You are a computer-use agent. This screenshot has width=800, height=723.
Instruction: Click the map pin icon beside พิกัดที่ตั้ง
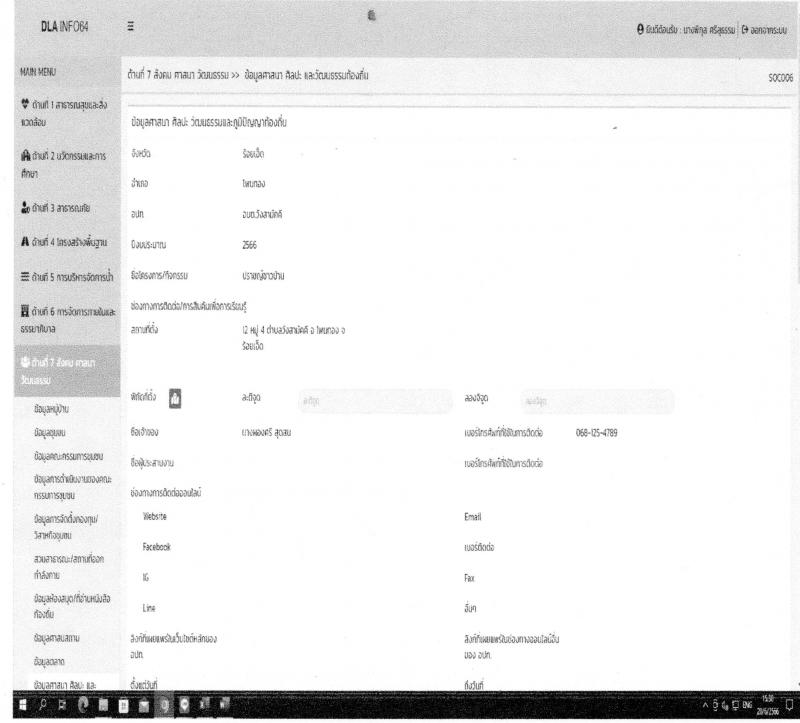(175, 398)
